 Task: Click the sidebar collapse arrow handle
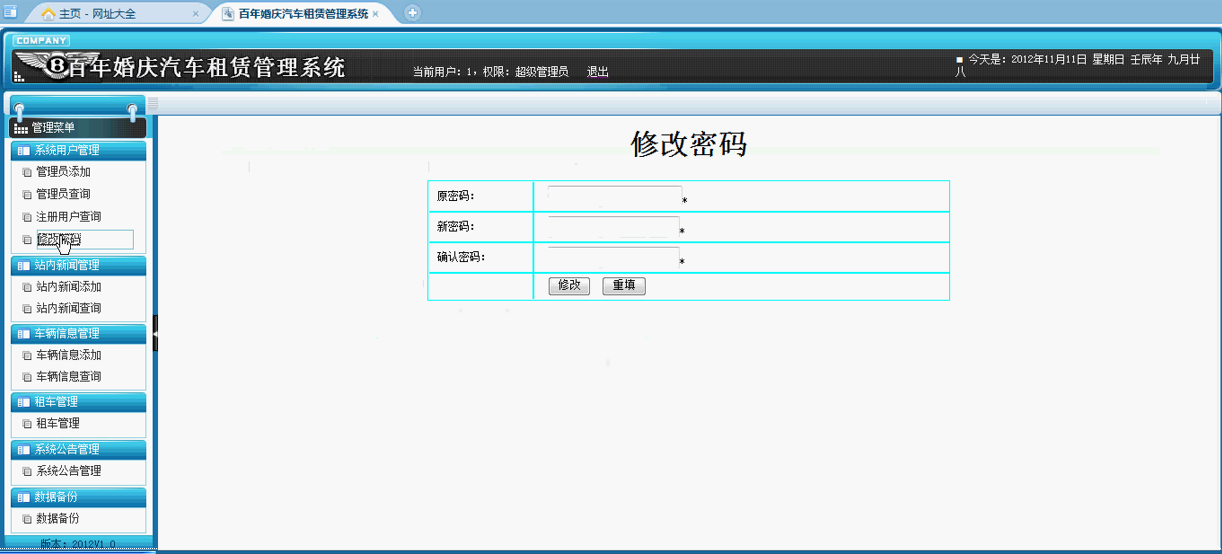tap(155, 333)
